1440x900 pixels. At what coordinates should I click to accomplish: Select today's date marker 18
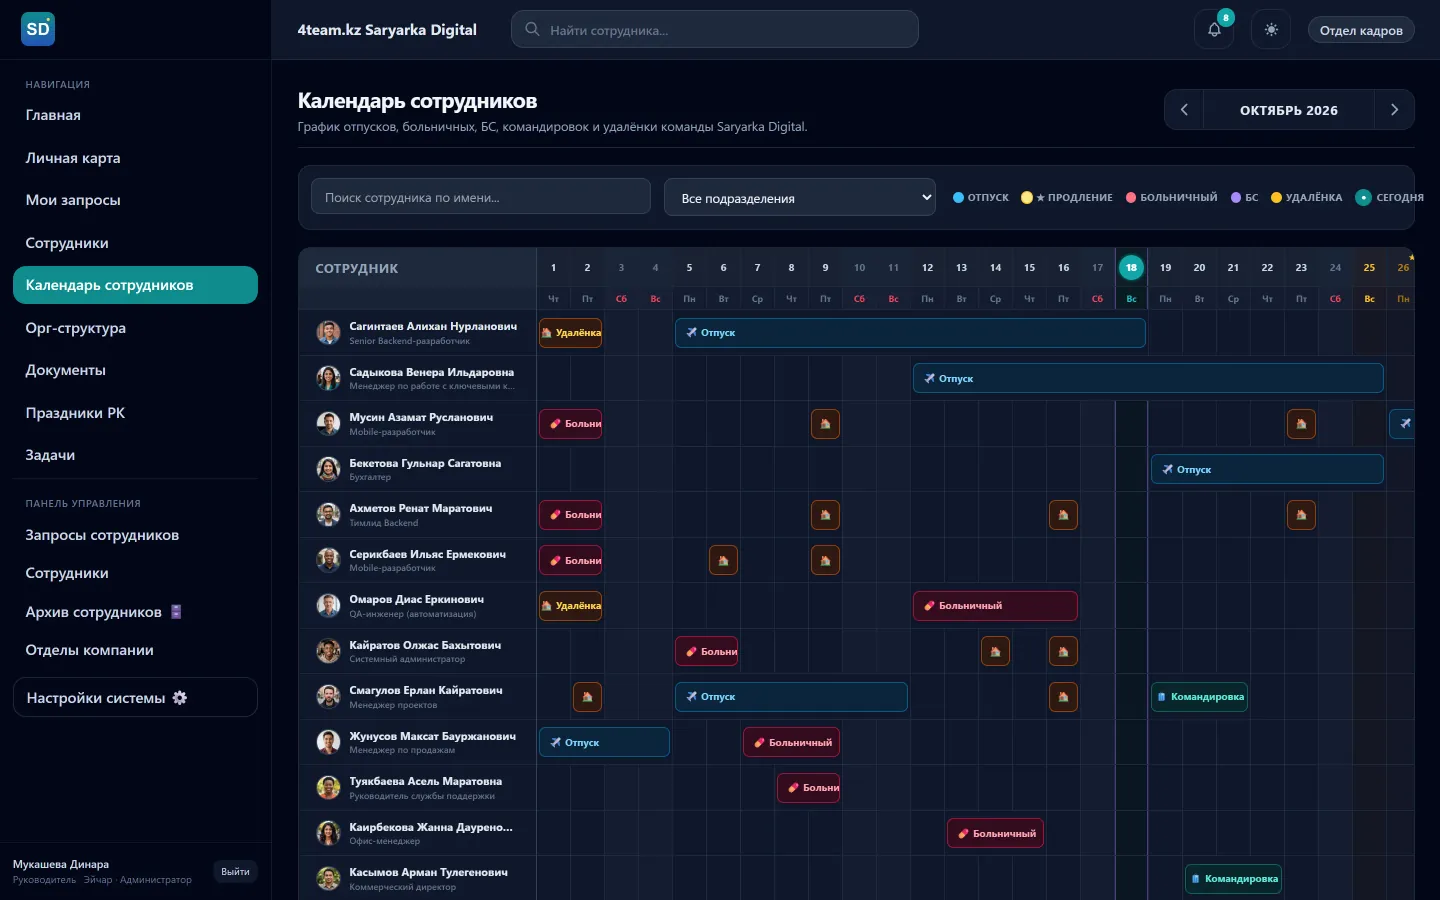coord(1131,267)
